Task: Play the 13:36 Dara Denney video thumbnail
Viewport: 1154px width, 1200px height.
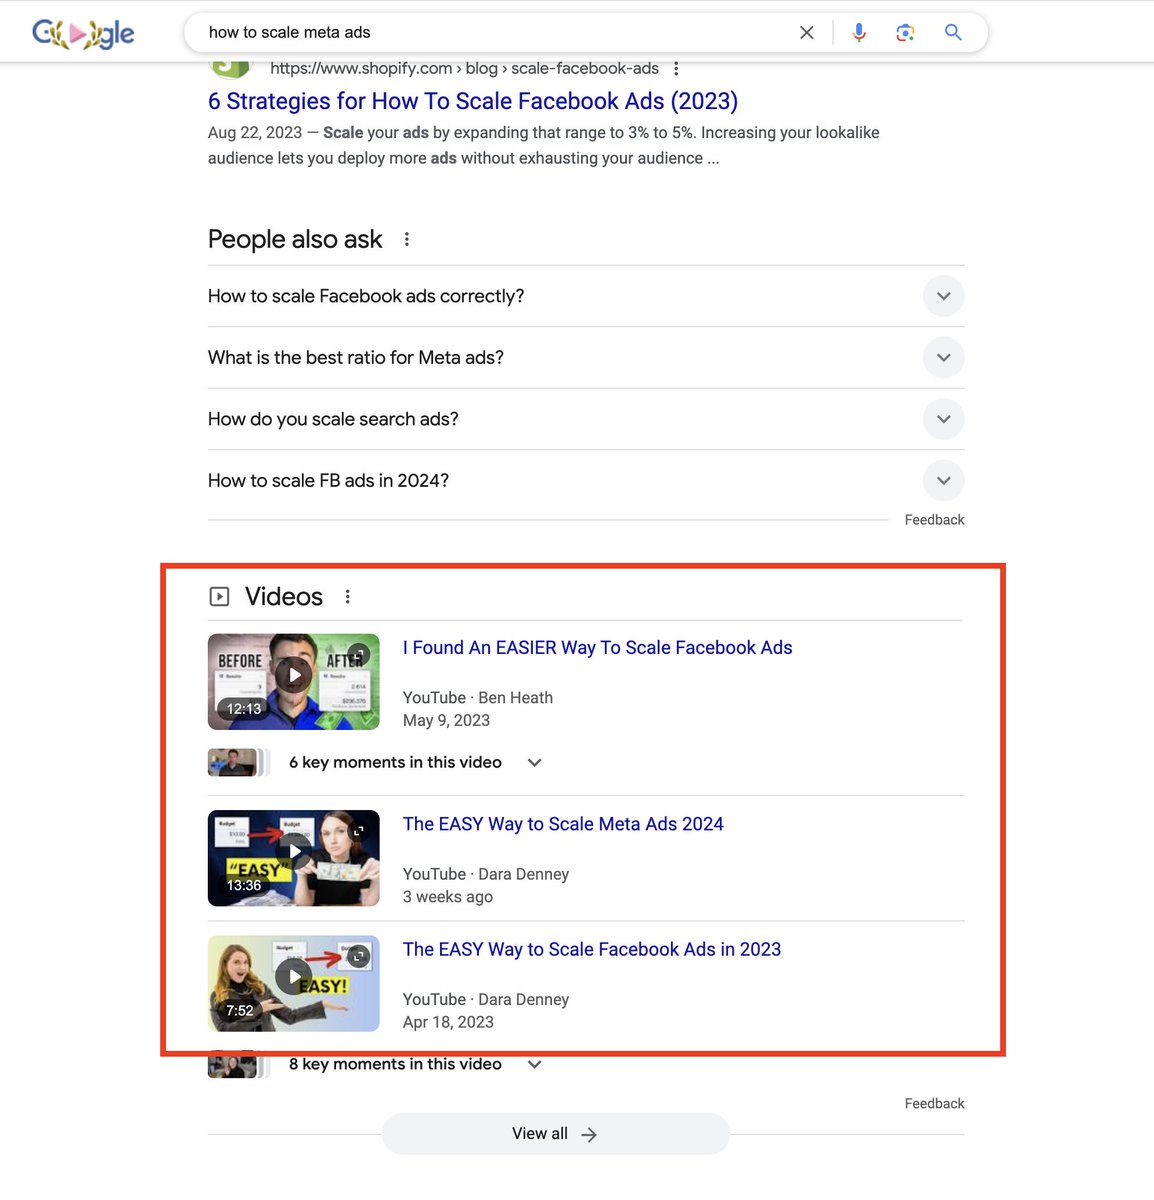Action: (294, 858)
